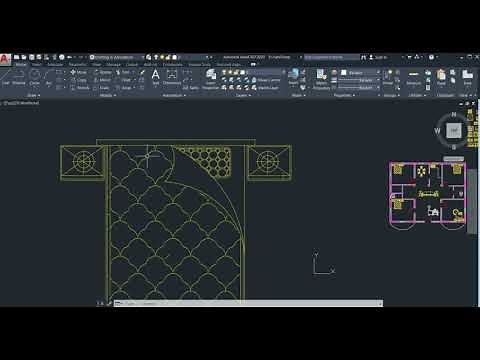Choose the Fillet tool
This screenshot has width=480, height=360.
[x=125, y=80]
